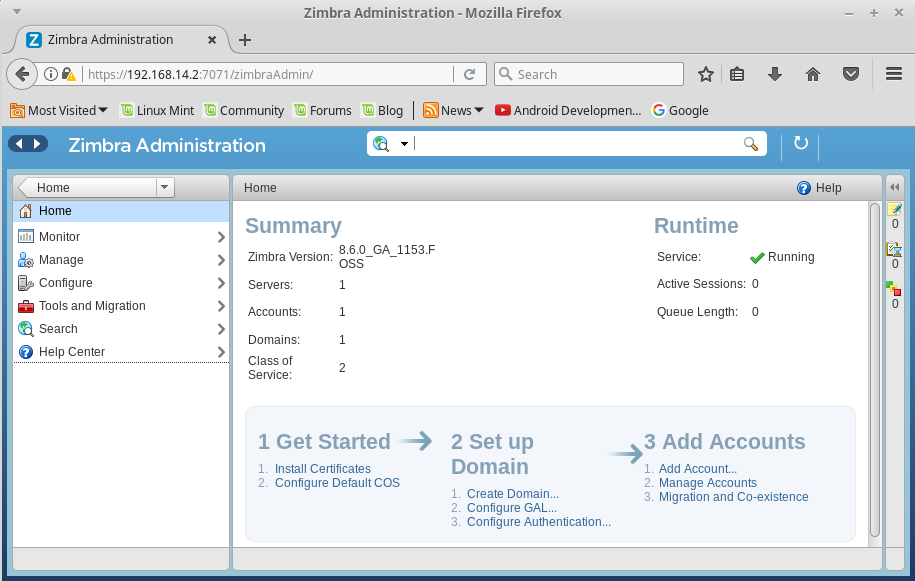Screen dimensions: 915x581
Task: Focus the Firefox Search box
Action: [x=588, y=74]
